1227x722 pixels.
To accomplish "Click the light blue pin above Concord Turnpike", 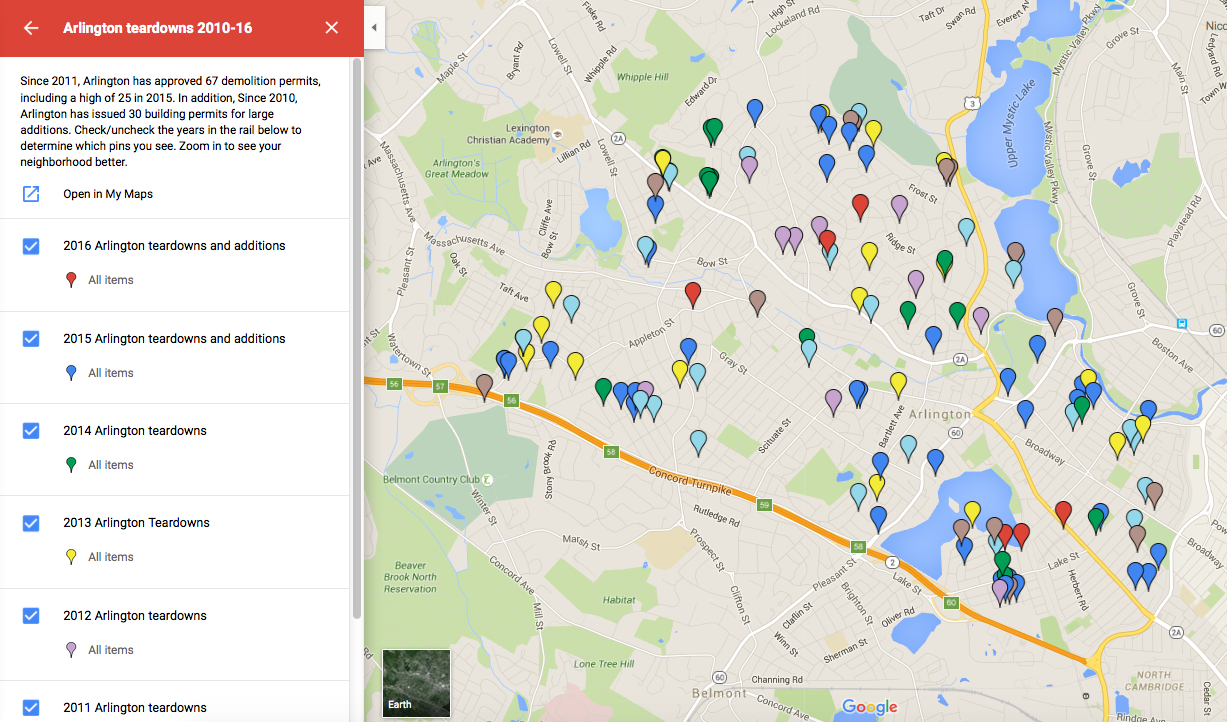I will (x=699, y=441).
